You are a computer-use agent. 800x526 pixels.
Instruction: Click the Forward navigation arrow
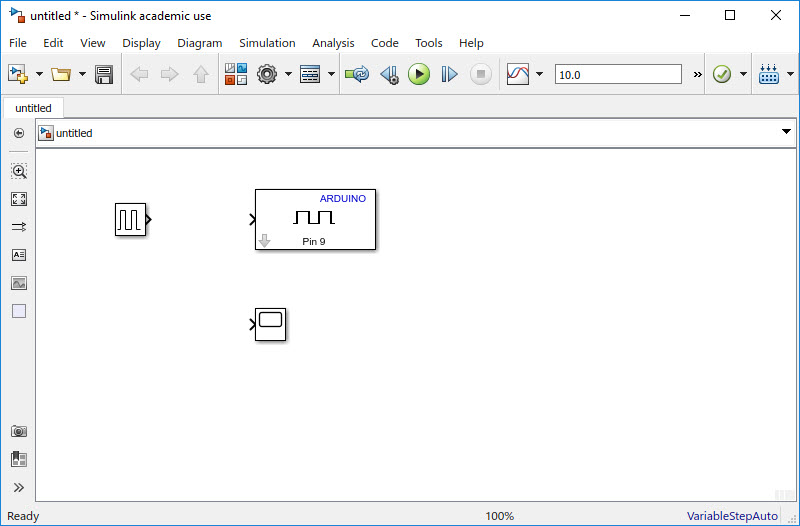(169, 74)
